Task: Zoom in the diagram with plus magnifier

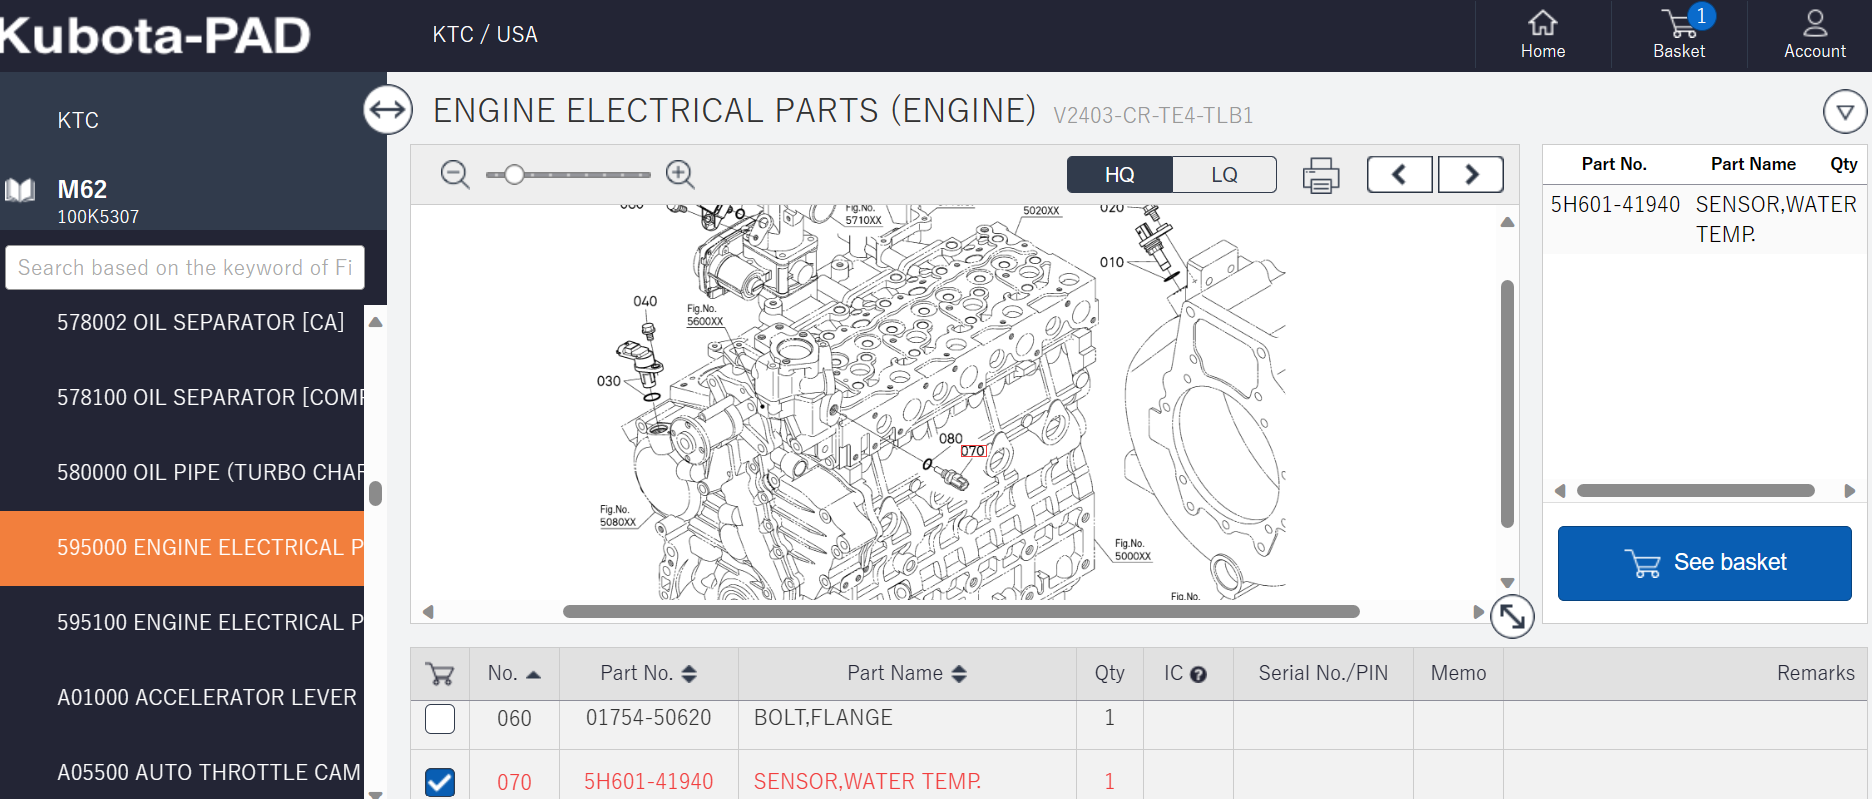Action: [680, 174]
